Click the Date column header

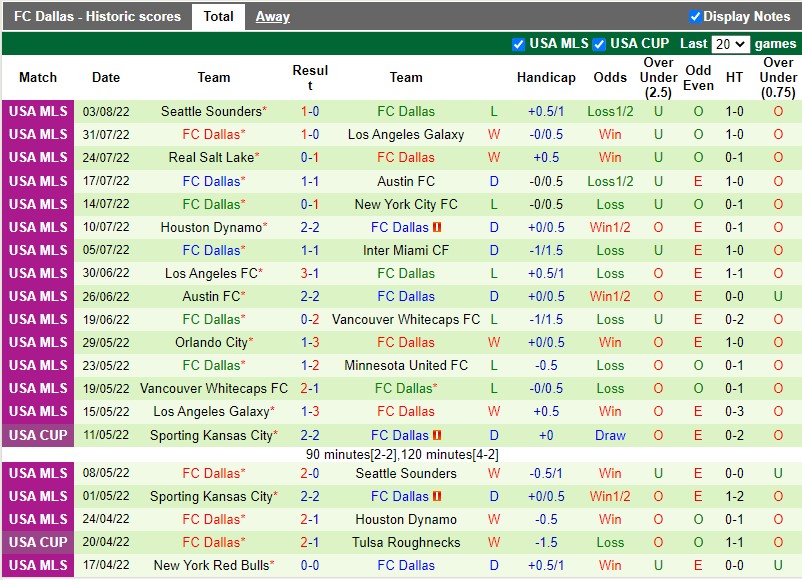tap(105, 77)
